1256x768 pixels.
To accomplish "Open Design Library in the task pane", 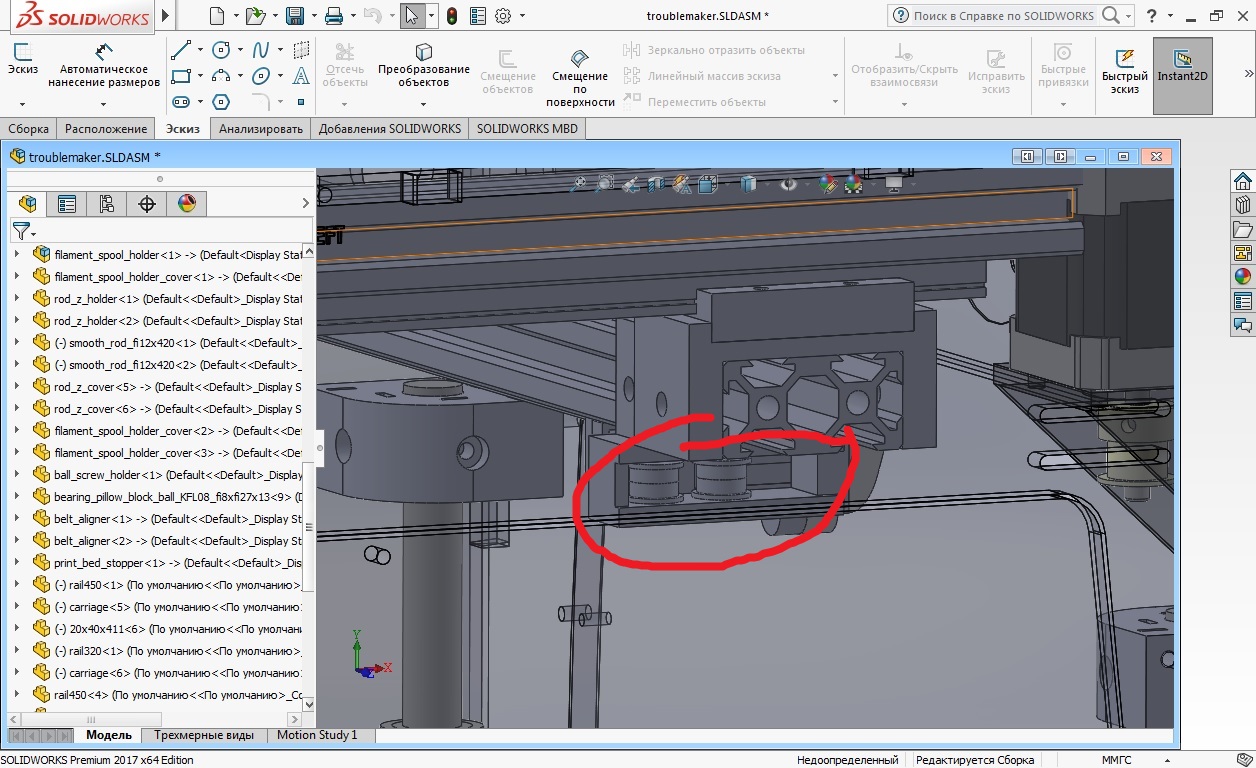I will (x=1243, y=205).
